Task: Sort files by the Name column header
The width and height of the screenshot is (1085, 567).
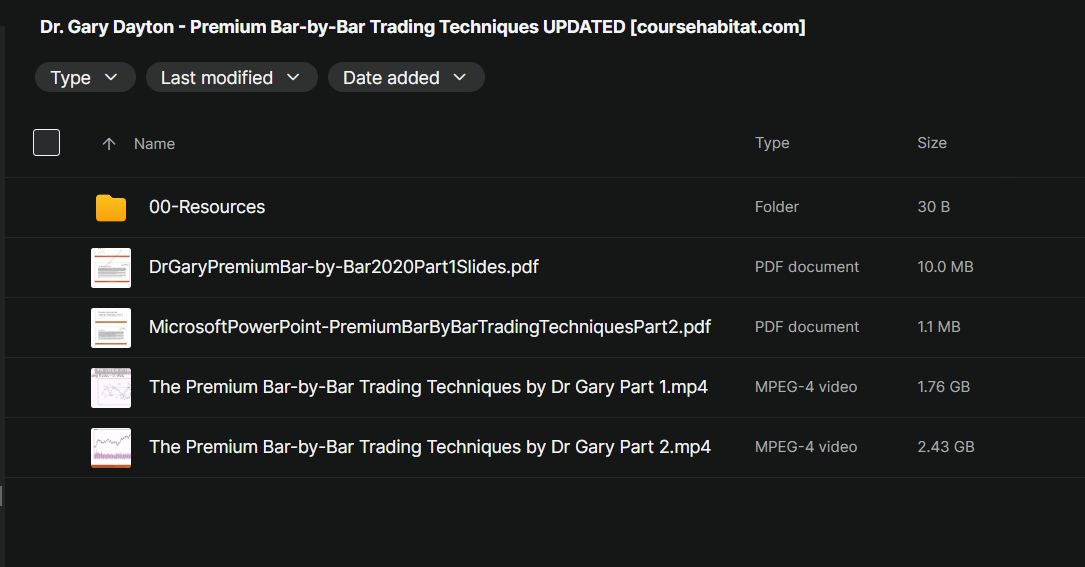Action: [x=154, y=144]
